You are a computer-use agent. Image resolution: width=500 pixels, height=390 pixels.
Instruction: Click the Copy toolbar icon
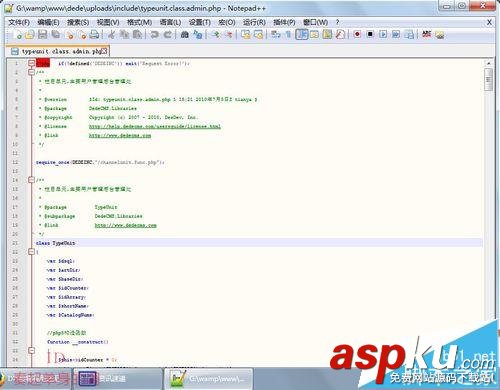coord(125,34)
